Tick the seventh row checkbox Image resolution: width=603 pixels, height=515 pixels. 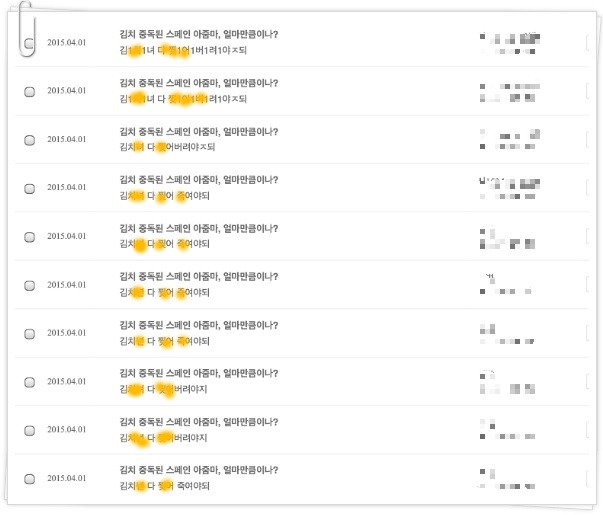(x=30, y=334)
